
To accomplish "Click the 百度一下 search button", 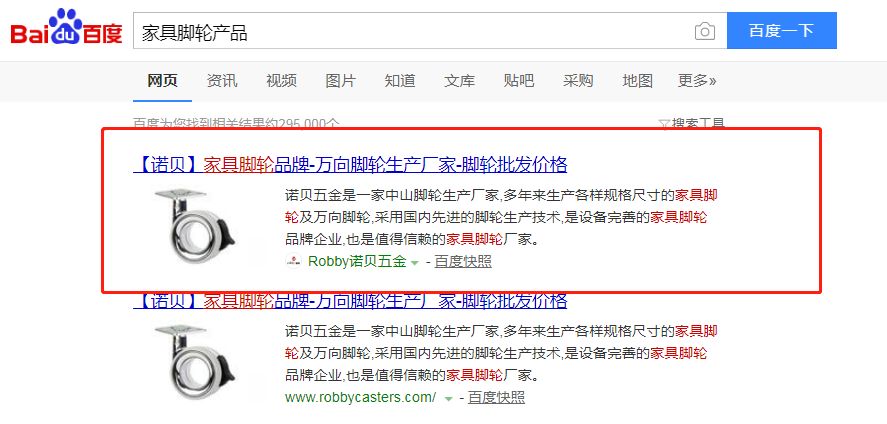I will point(781,31).
